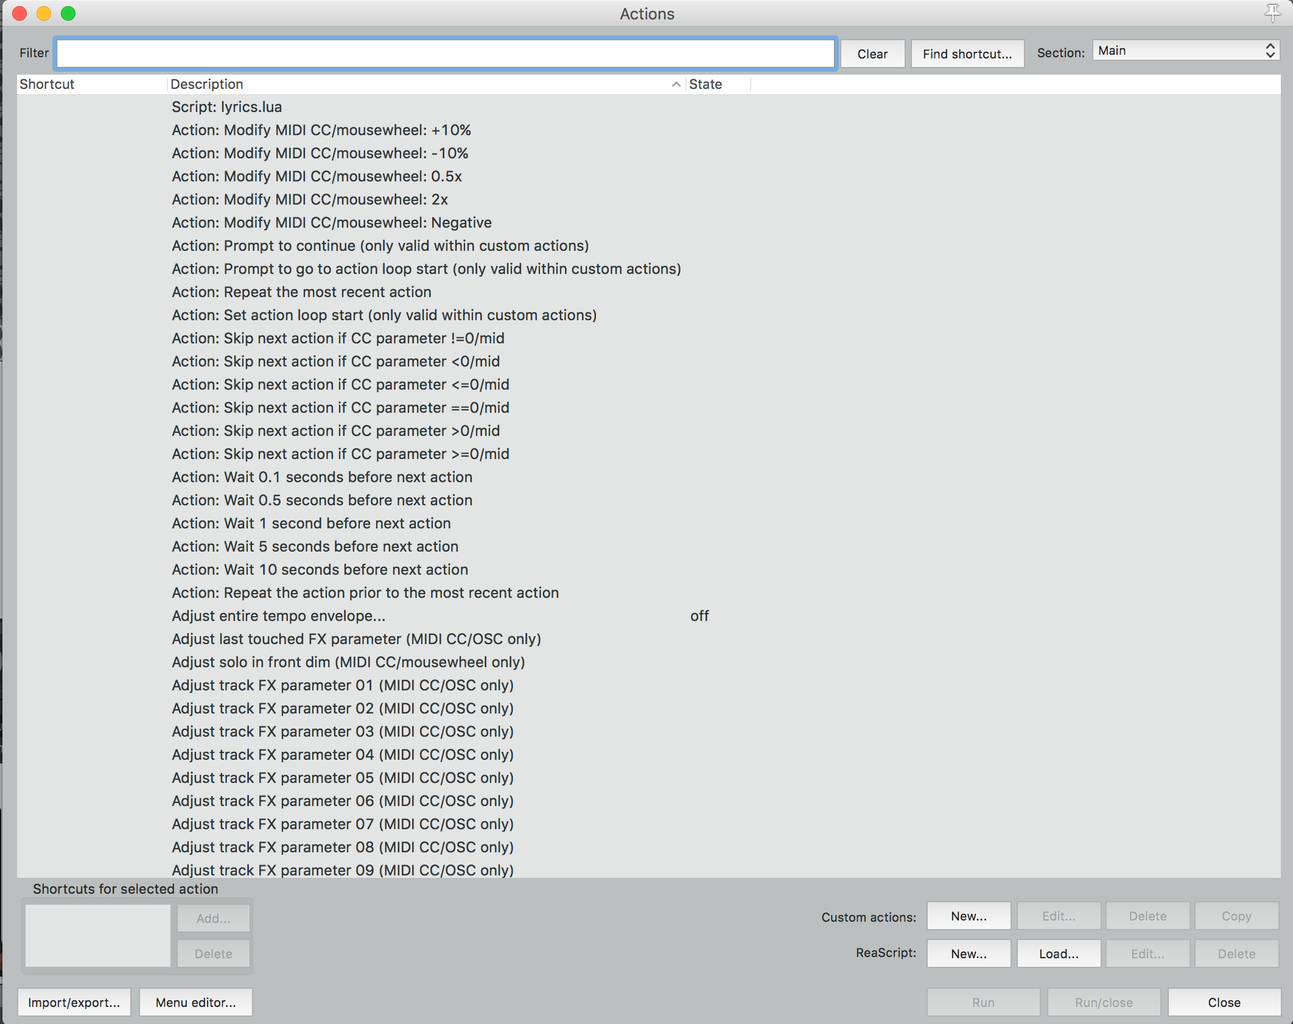Sort actions by Shortcut column header
The height and width of the screenshot is (1024, 1293).
91,84
